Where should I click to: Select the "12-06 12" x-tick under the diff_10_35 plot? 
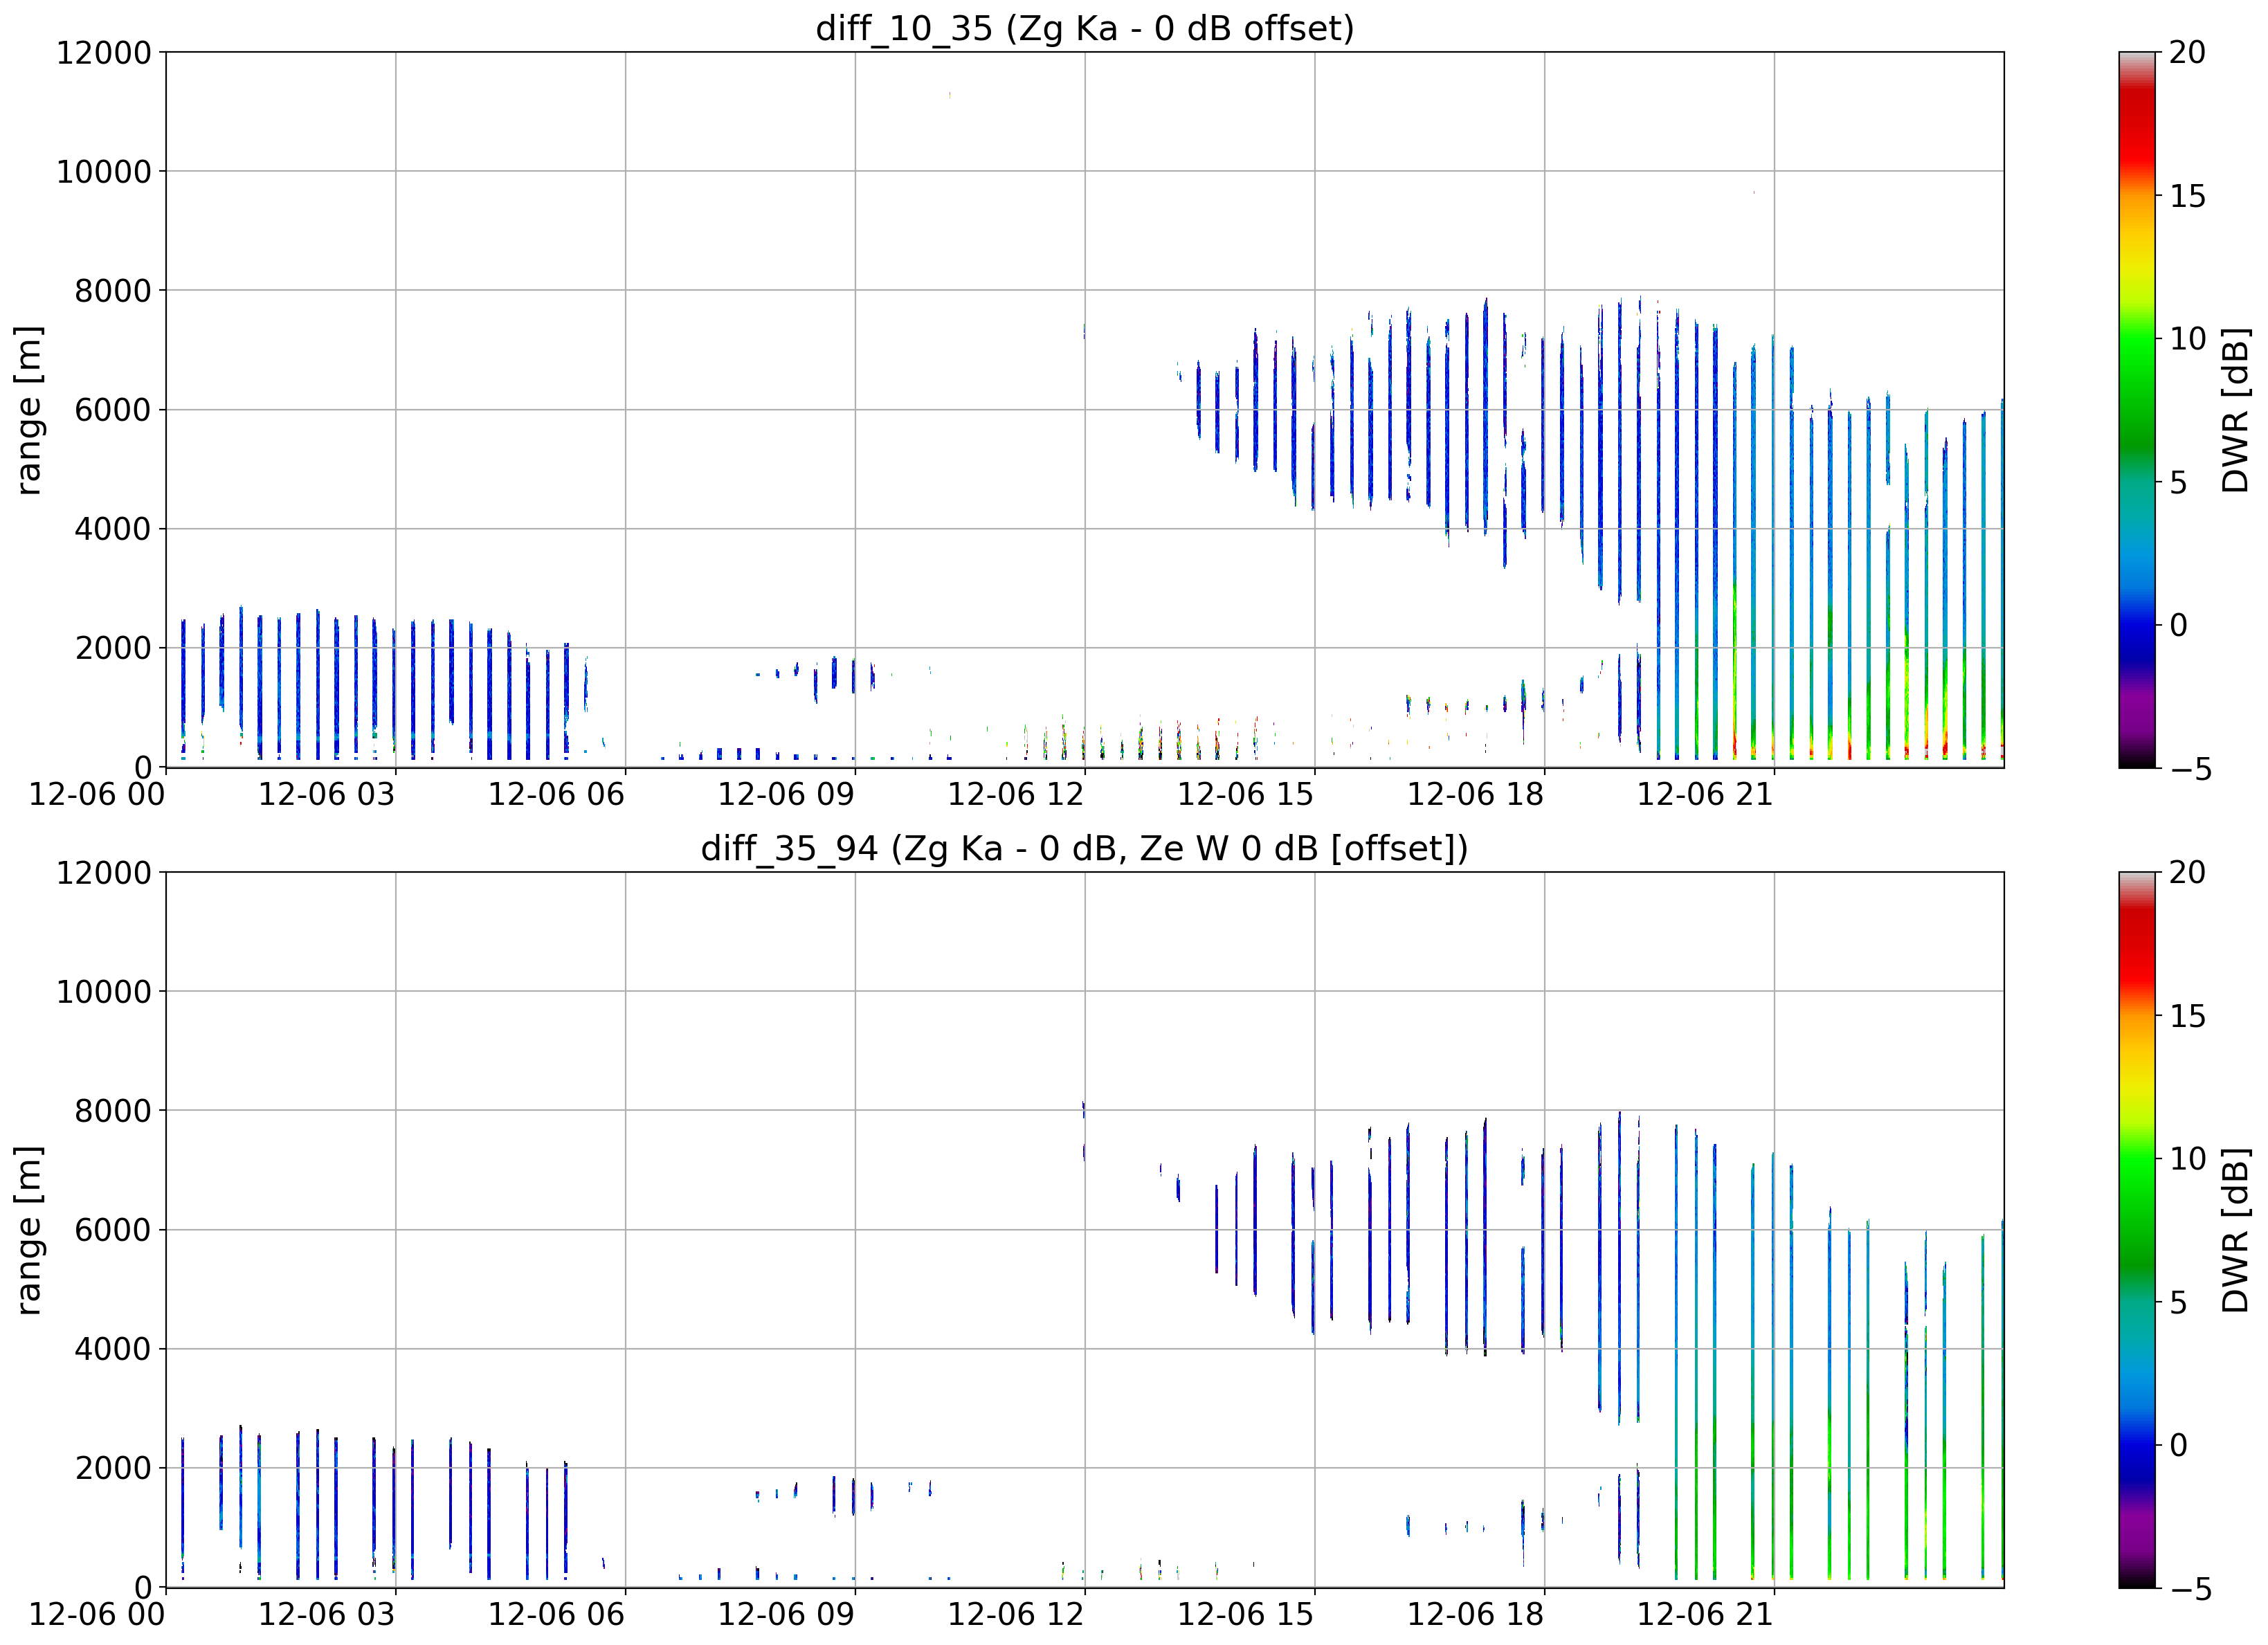pos(1016,795)
